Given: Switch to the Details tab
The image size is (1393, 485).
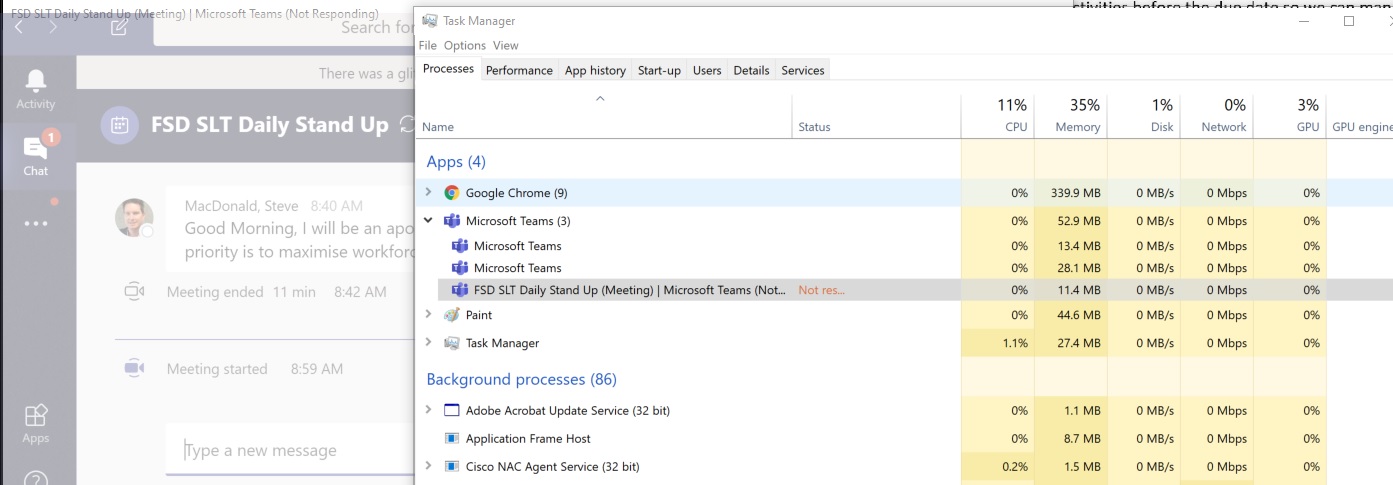Looking at the screenshot, I should point(751,70).
